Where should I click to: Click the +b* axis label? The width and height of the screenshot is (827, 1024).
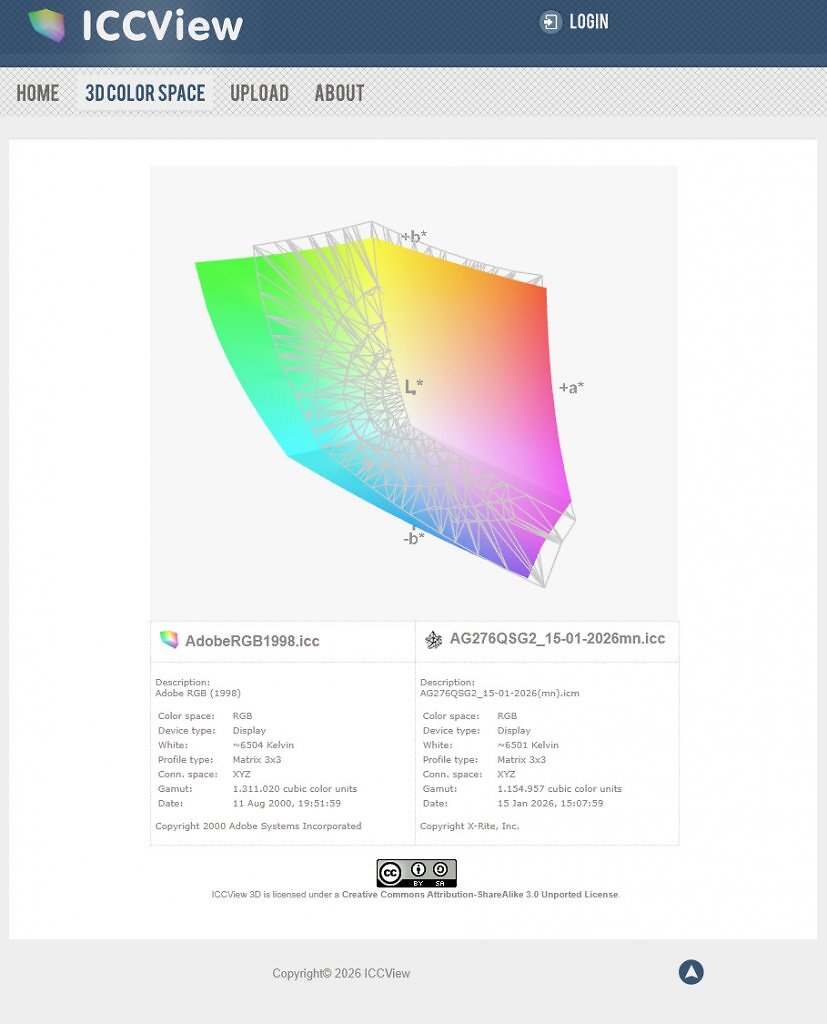[x=414, y=236]
